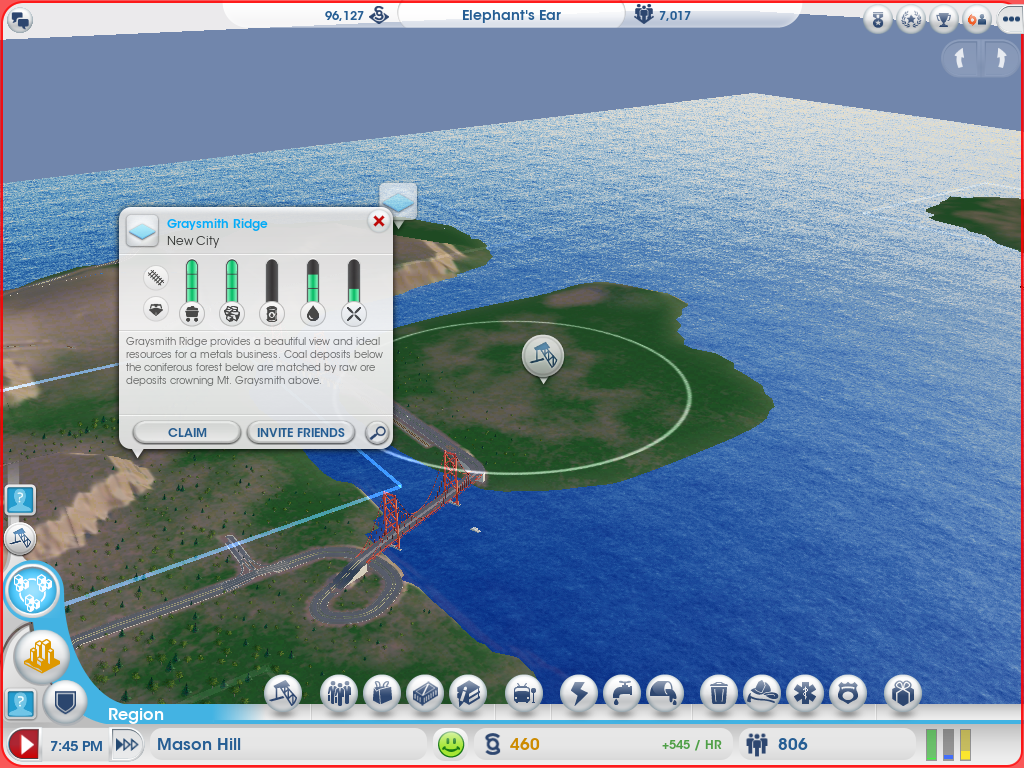Viewport: 1024px width, 768px height.
Task: Click the CLAIM button
Action: click(187, 432)
